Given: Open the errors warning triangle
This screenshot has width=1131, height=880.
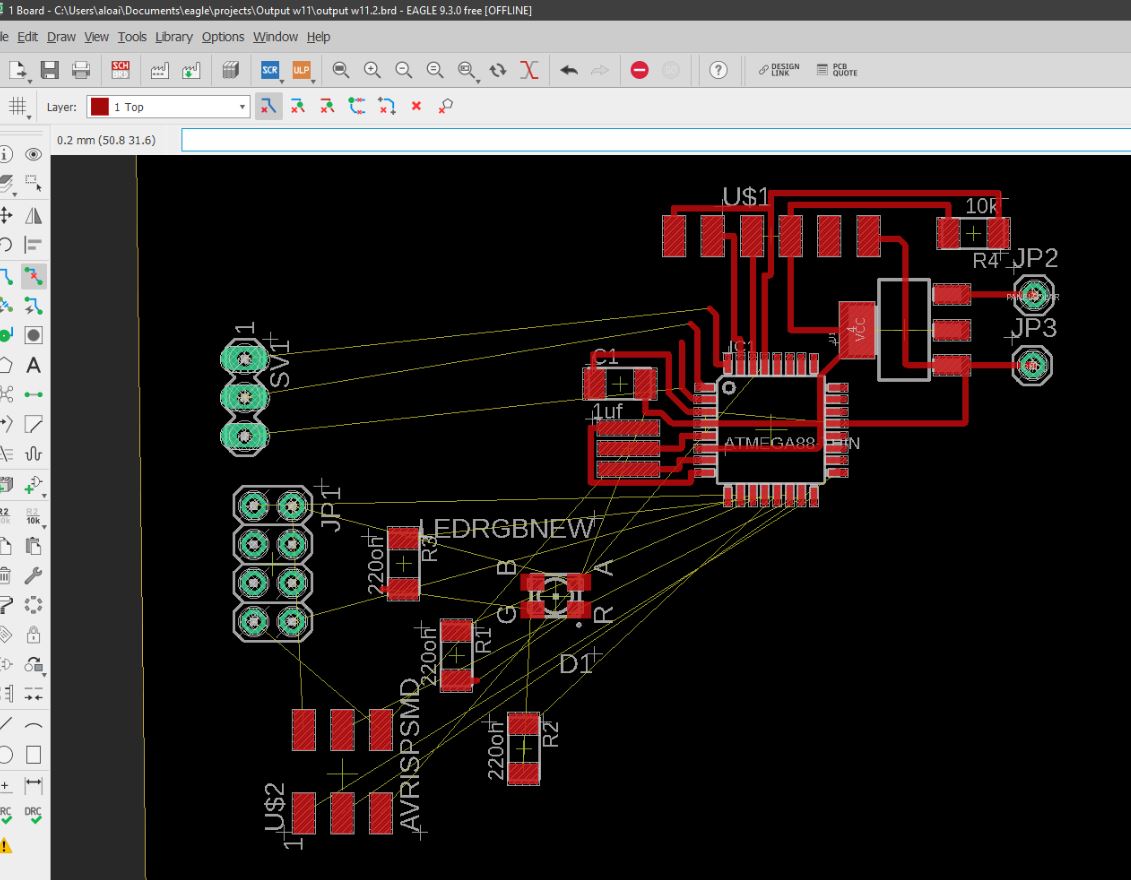Looking at the screenshot, I should pos(5,845).
